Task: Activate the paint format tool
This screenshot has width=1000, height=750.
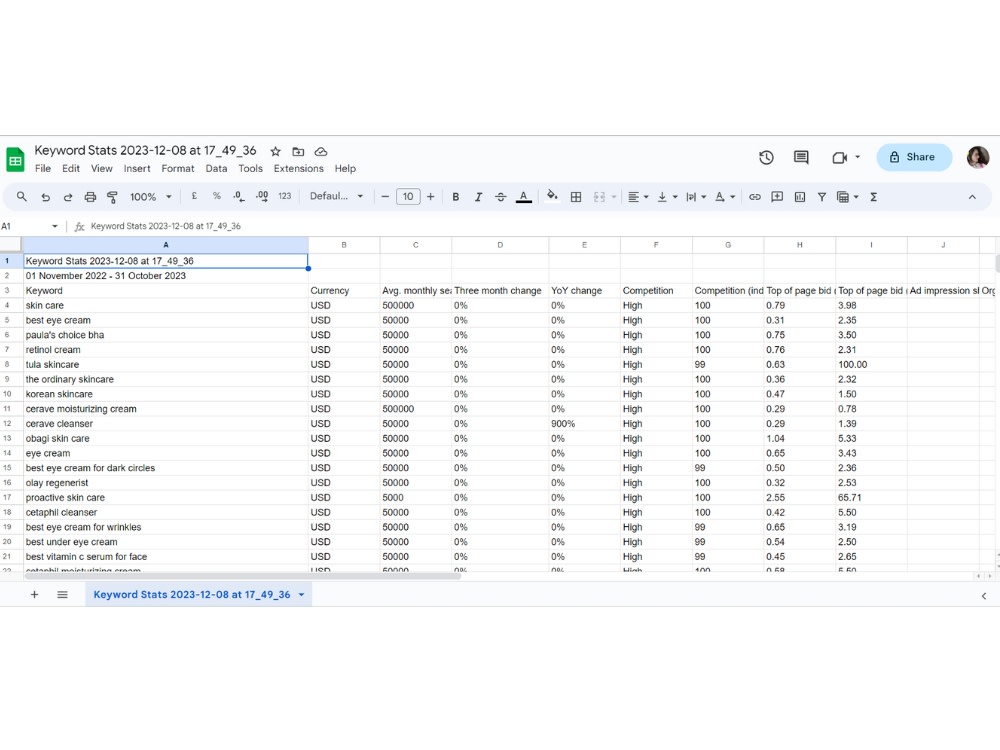Action: [112, 197]
